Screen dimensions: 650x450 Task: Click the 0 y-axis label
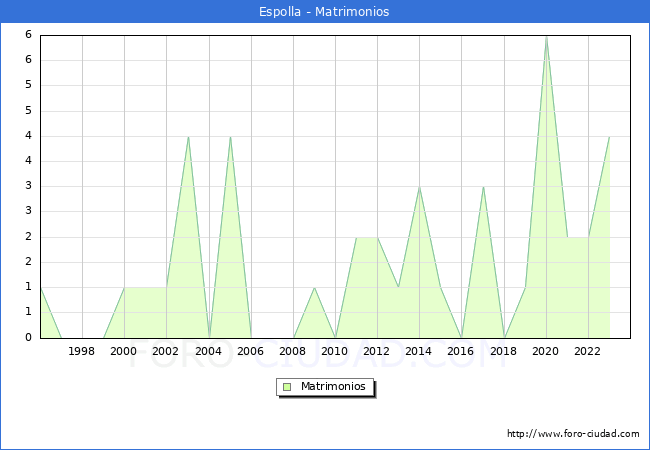coord(28,337)
